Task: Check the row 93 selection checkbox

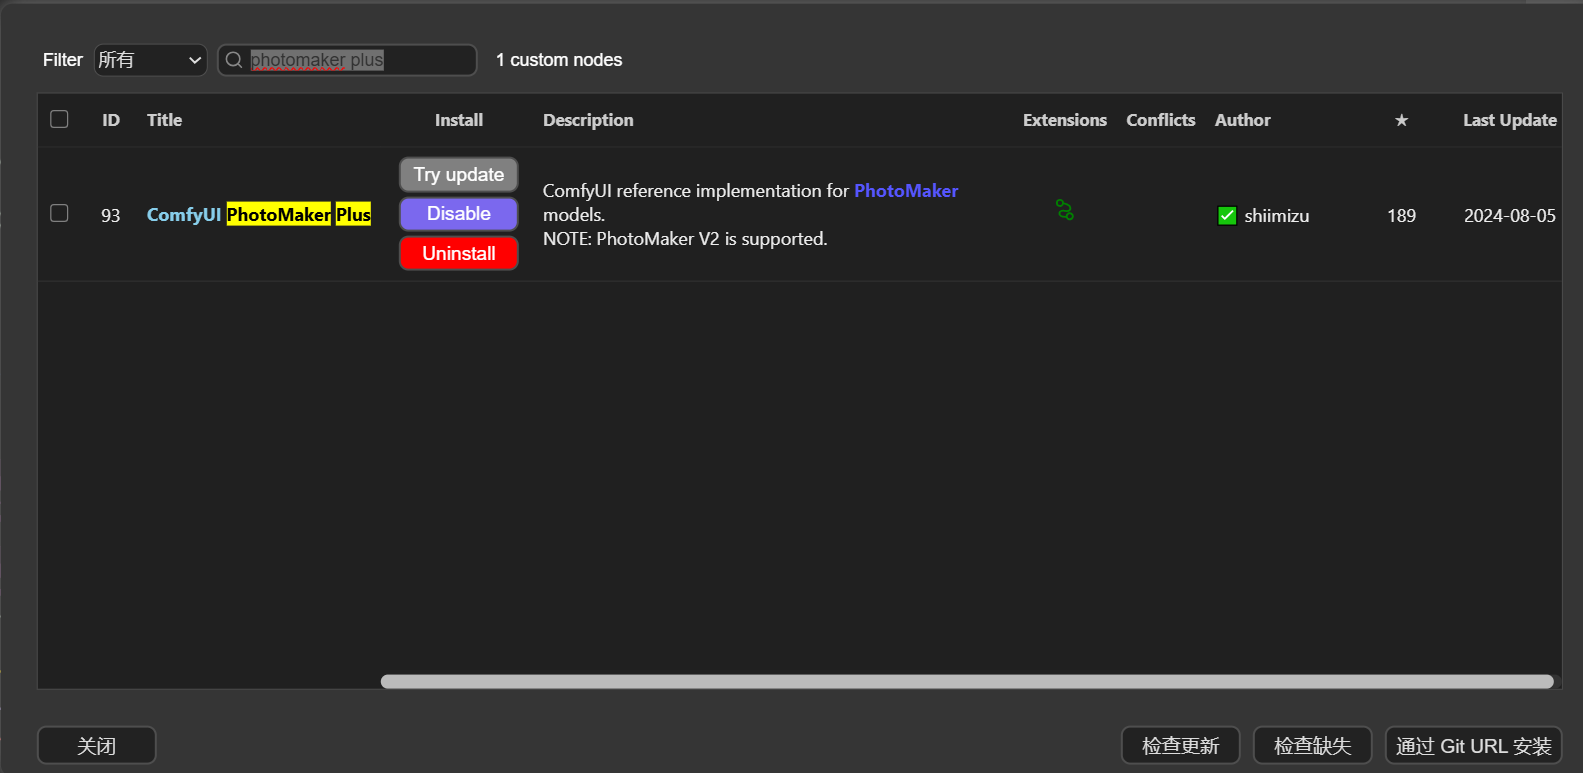Action: 60,213
